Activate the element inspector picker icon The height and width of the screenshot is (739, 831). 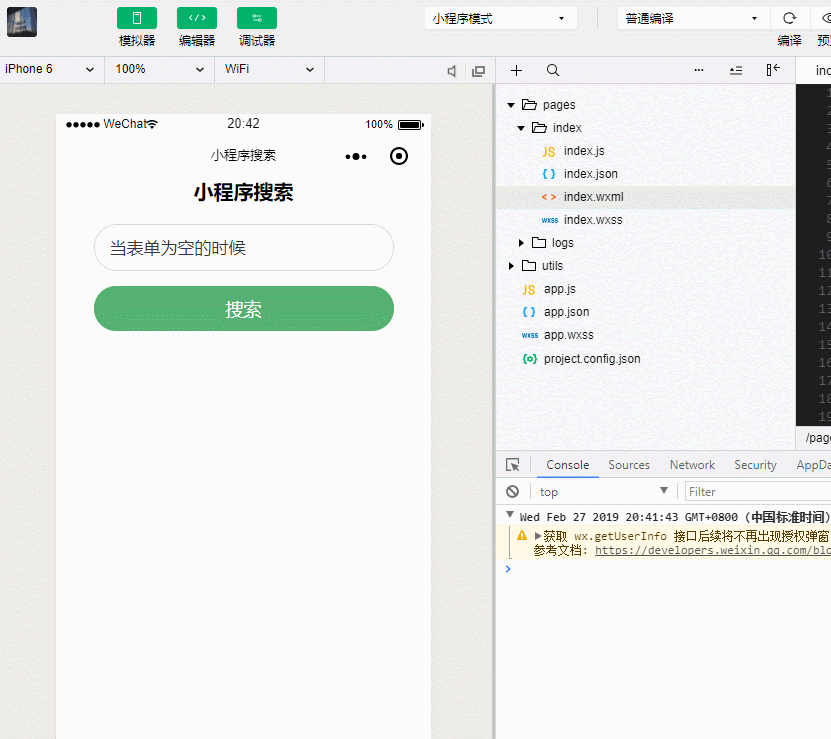(512, 465)
